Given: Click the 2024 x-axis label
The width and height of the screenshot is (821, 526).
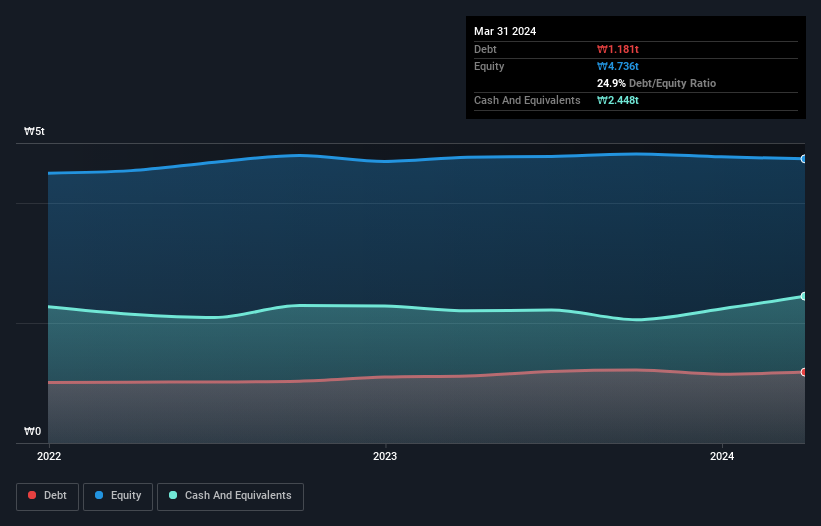Looking at the screenshot, I should coord(722,456).
